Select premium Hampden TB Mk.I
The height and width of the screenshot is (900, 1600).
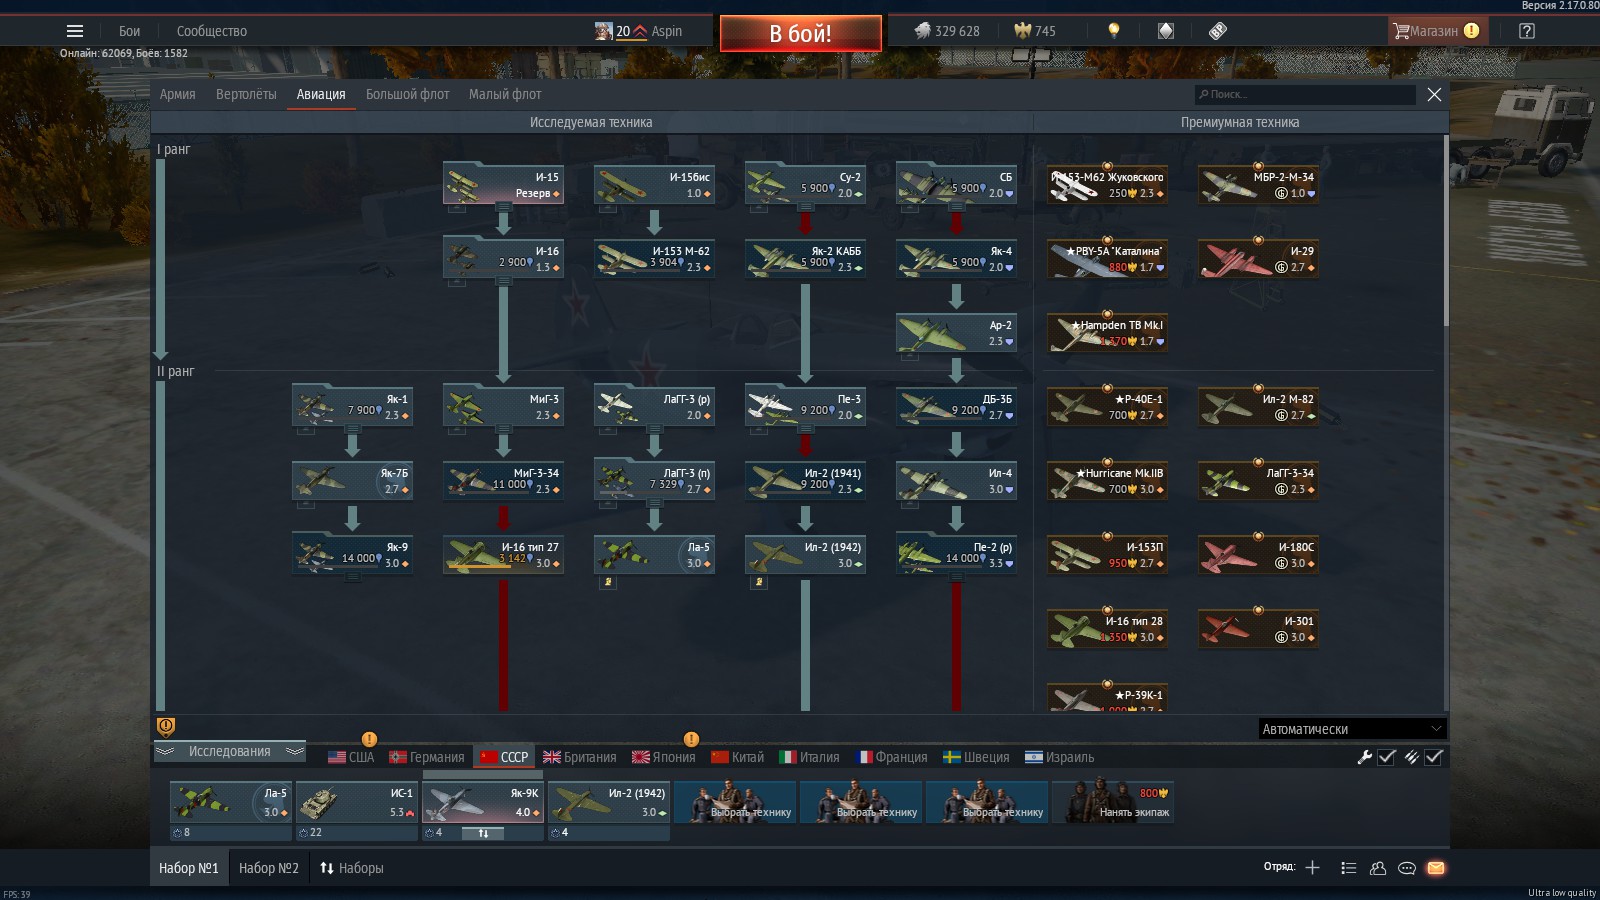click(x=1107, y=332)
